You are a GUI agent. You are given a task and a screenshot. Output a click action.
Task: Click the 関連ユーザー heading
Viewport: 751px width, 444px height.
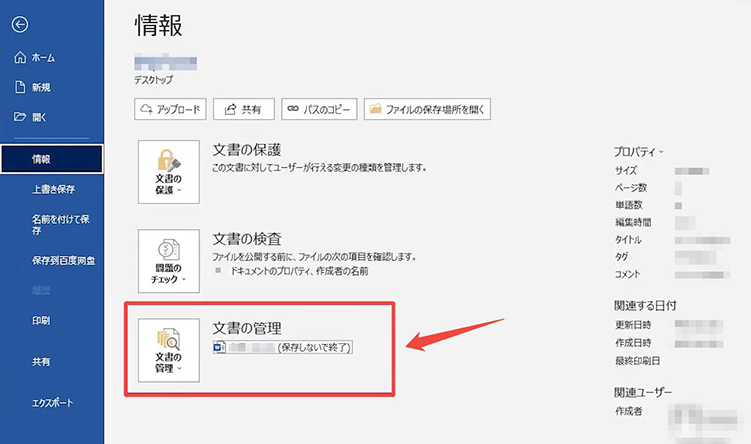(643, 392)
